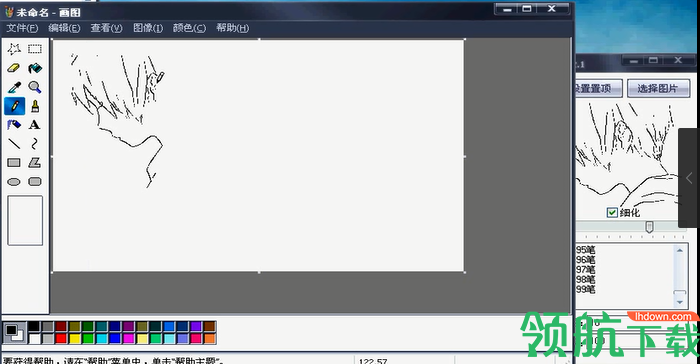Open the 颜色(C) menu
700x364 pixels.
click(189, 28)
